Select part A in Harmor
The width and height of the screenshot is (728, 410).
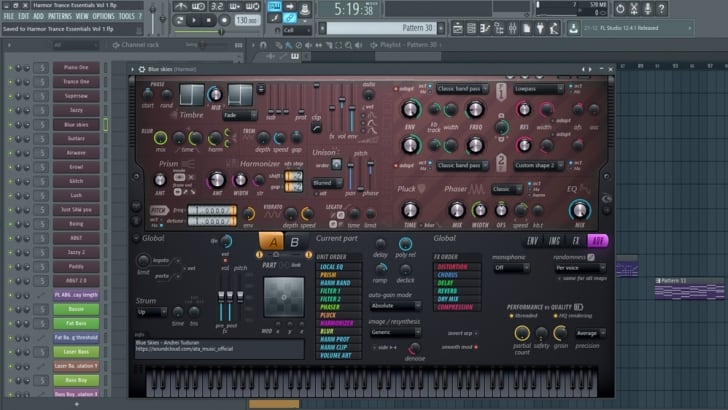272,242
